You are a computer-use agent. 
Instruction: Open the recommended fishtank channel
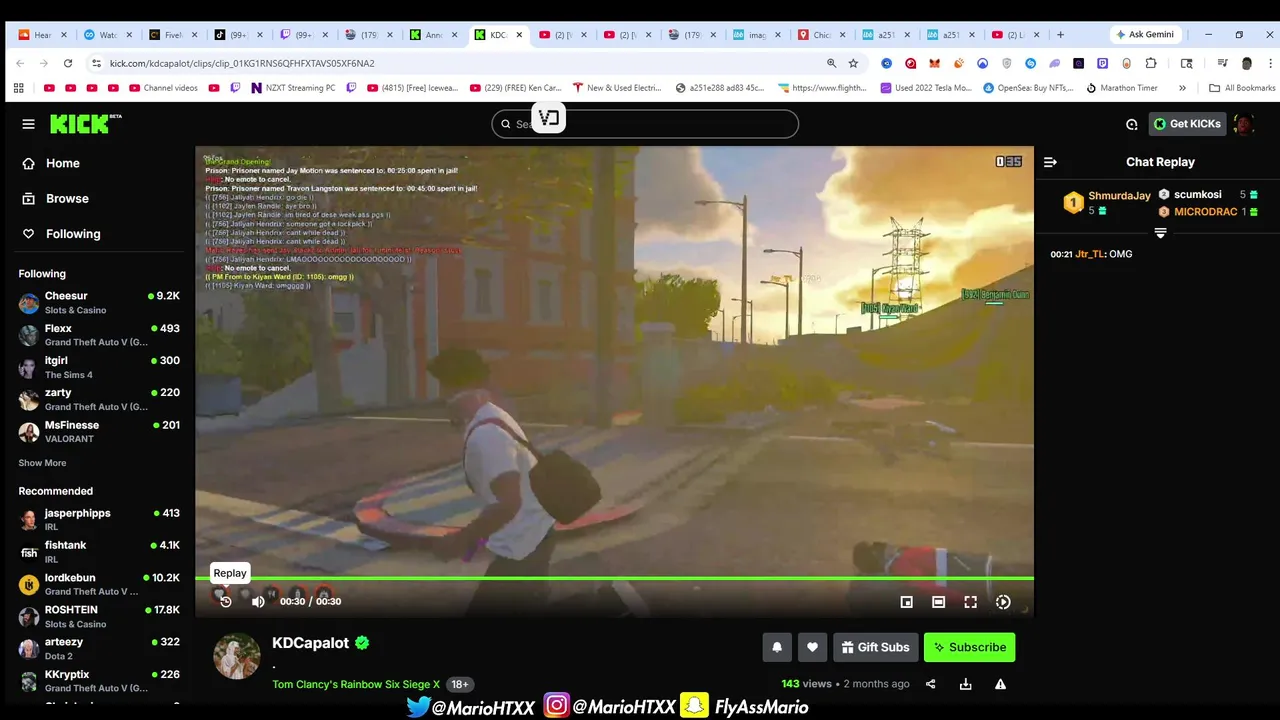[98, 551]
